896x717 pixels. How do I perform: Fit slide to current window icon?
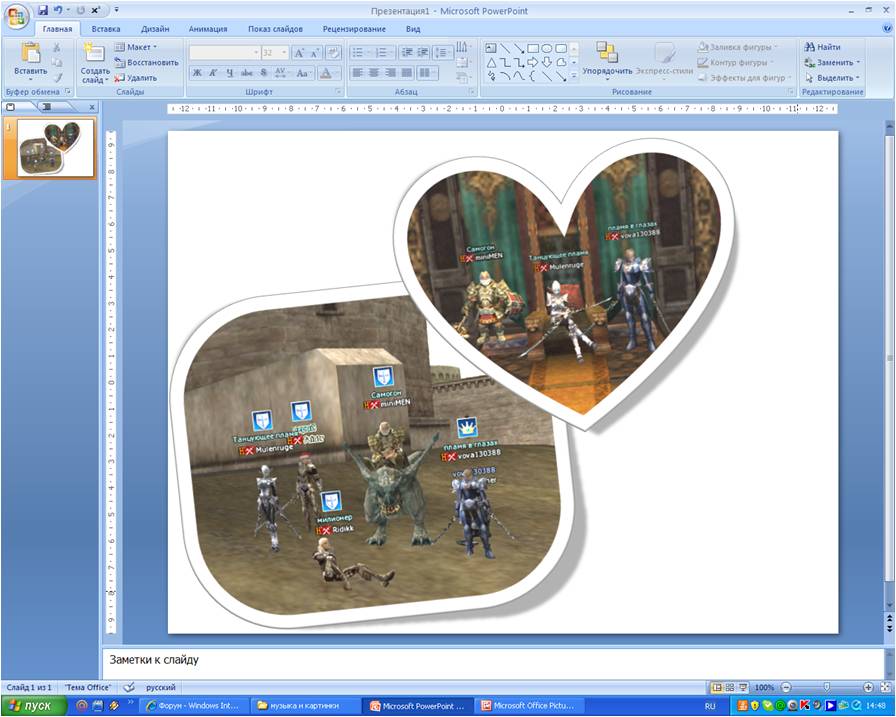click(x=886, y=687)
